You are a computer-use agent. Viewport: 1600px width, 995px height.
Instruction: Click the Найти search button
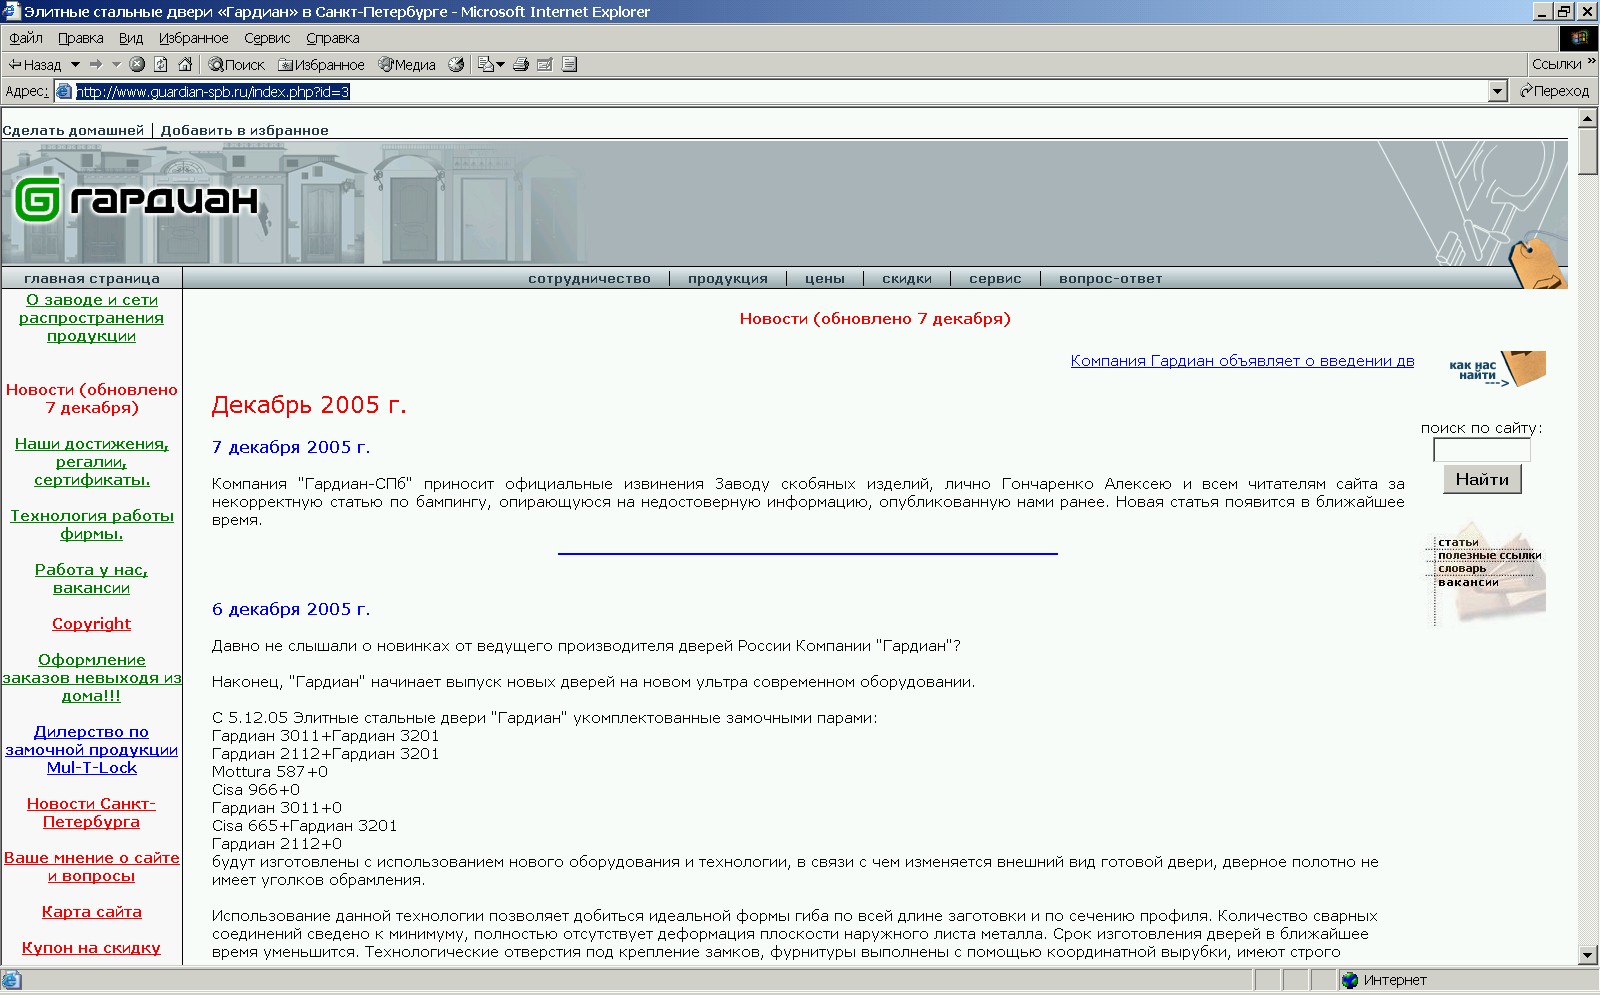click(1482, 480)
